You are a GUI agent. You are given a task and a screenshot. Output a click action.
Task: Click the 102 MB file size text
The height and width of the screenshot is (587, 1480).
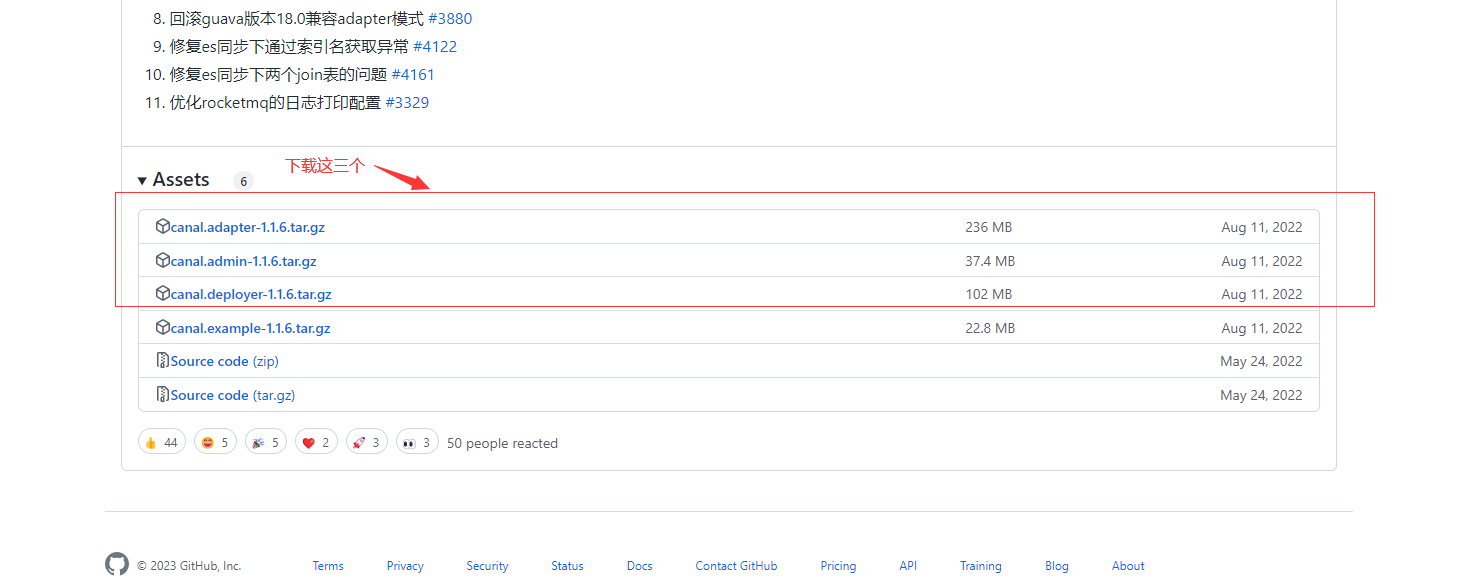(989, 294)
